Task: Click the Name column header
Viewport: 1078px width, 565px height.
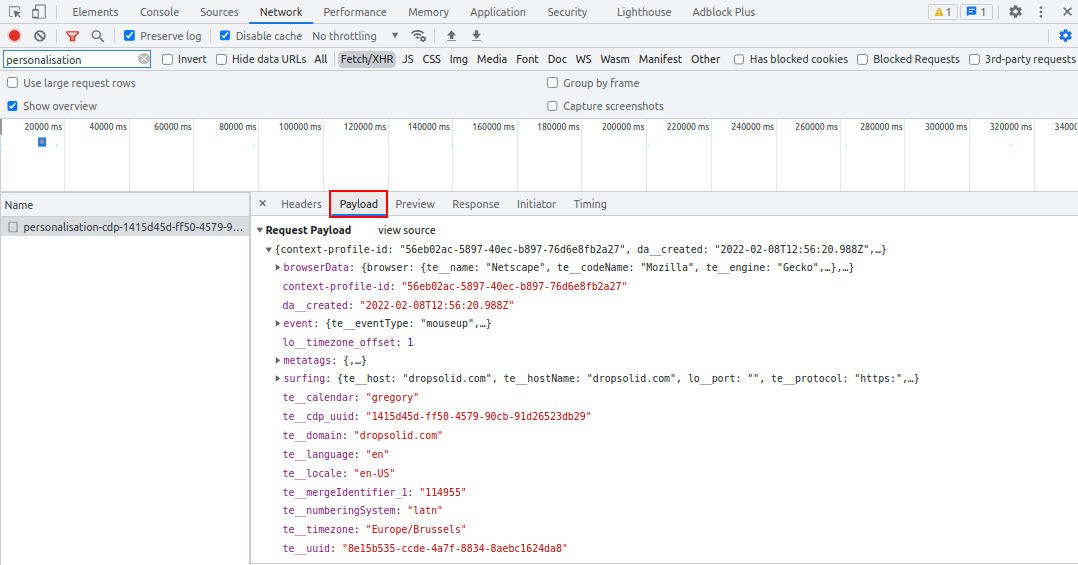Action: (x=124, y=205)
